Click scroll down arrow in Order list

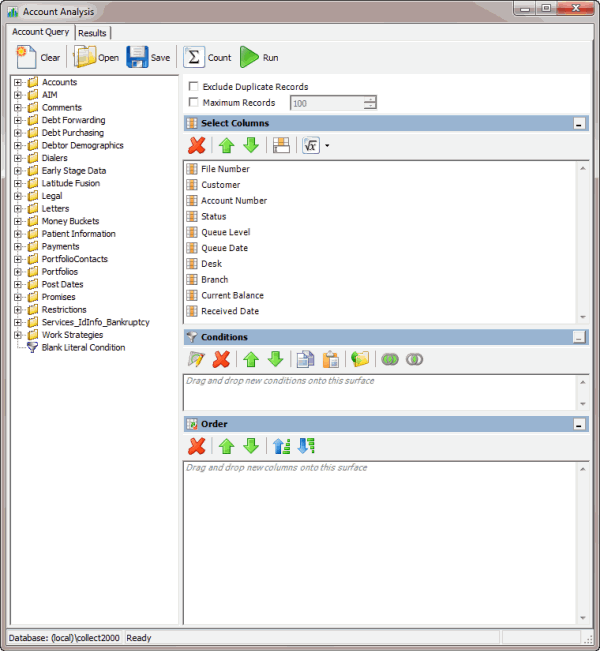pos(583,618)
